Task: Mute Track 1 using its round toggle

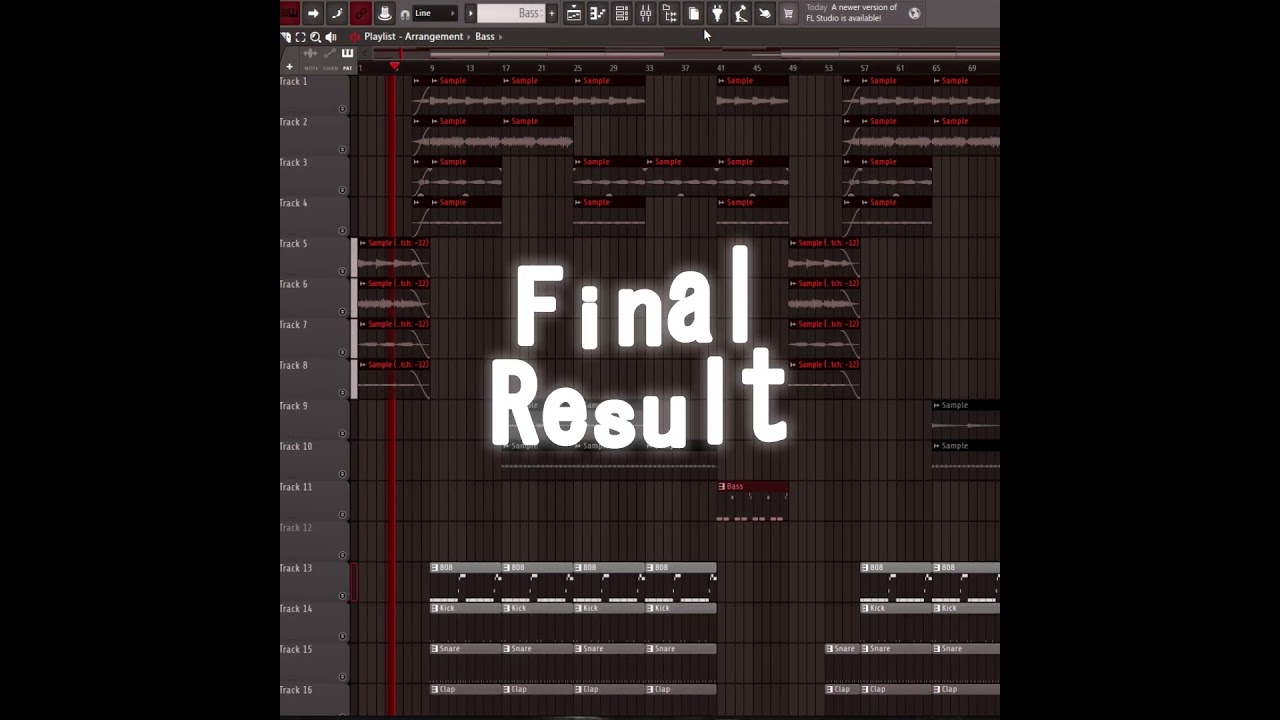Action: click(x=342, y=109)
